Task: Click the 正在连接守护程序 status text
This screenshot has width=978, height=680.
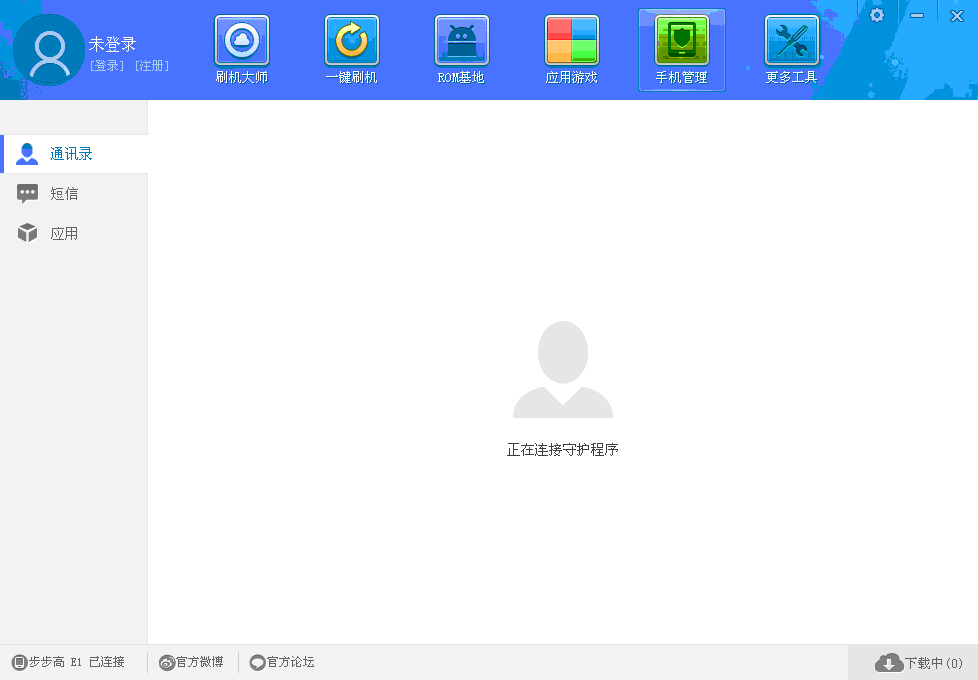Action: [563, 450]
